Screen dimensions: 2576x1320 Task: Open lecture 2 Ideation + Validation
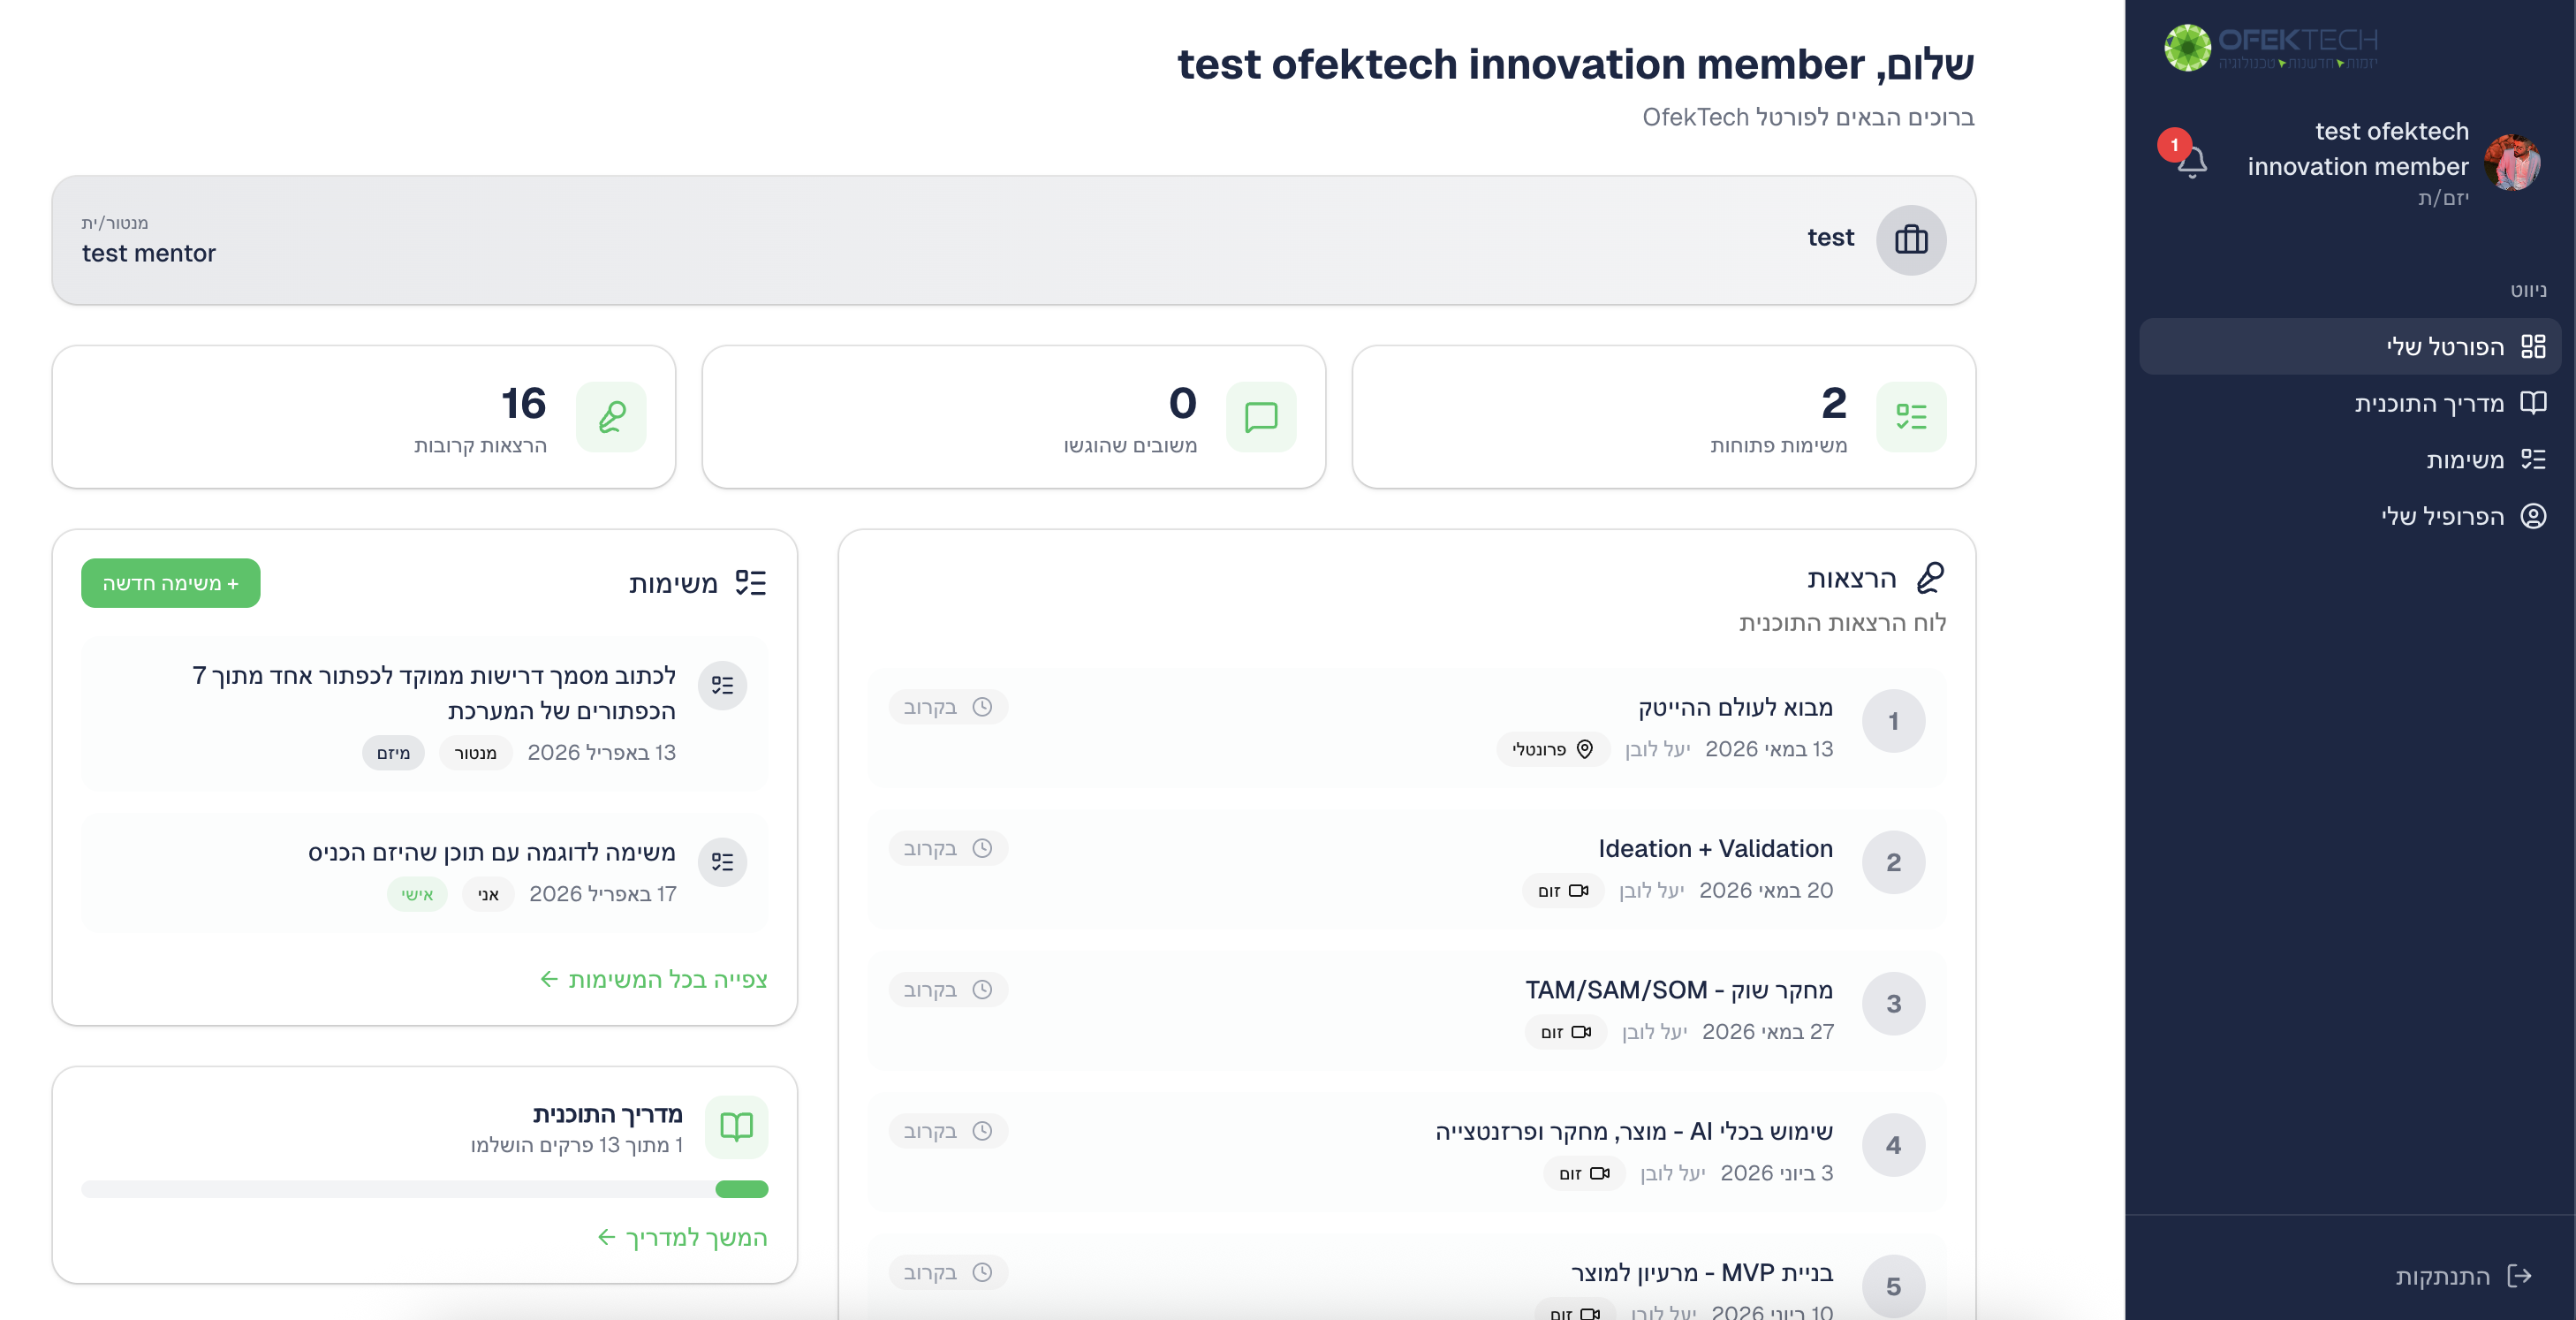(x=1715, y=849)
